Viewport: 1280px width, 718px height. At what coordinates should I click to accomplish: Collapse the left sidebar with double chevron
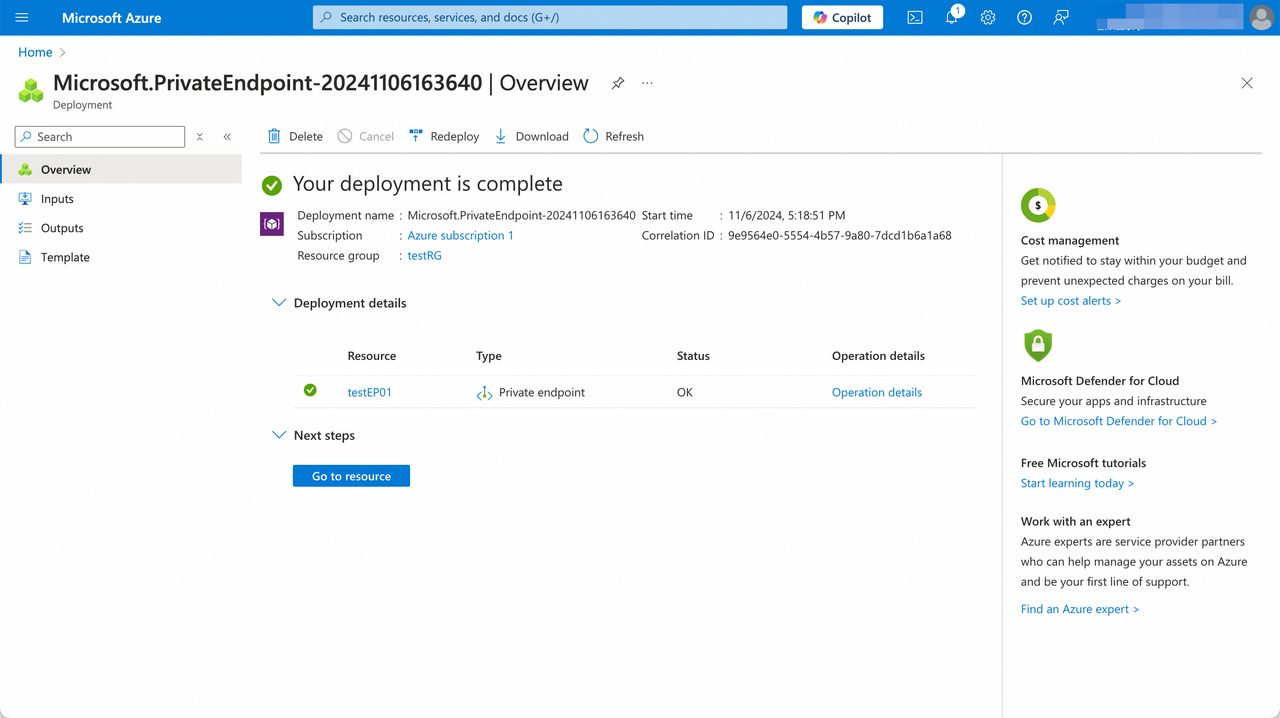point(226,136)
